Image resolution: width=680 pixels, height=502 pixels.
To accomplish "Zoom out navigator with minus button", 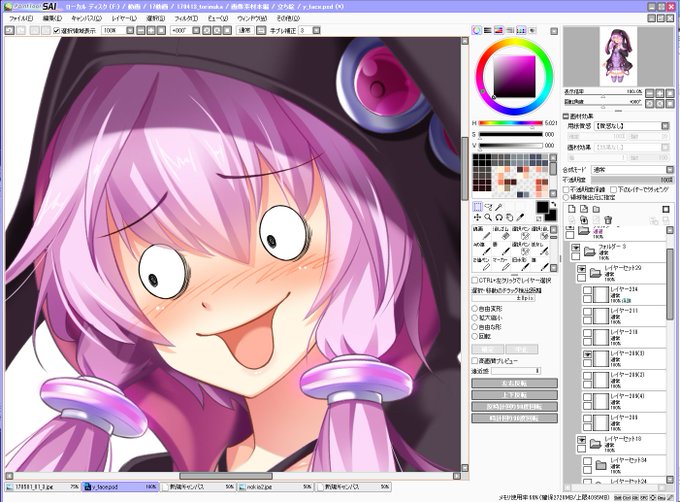I will (x=650, y=93).
